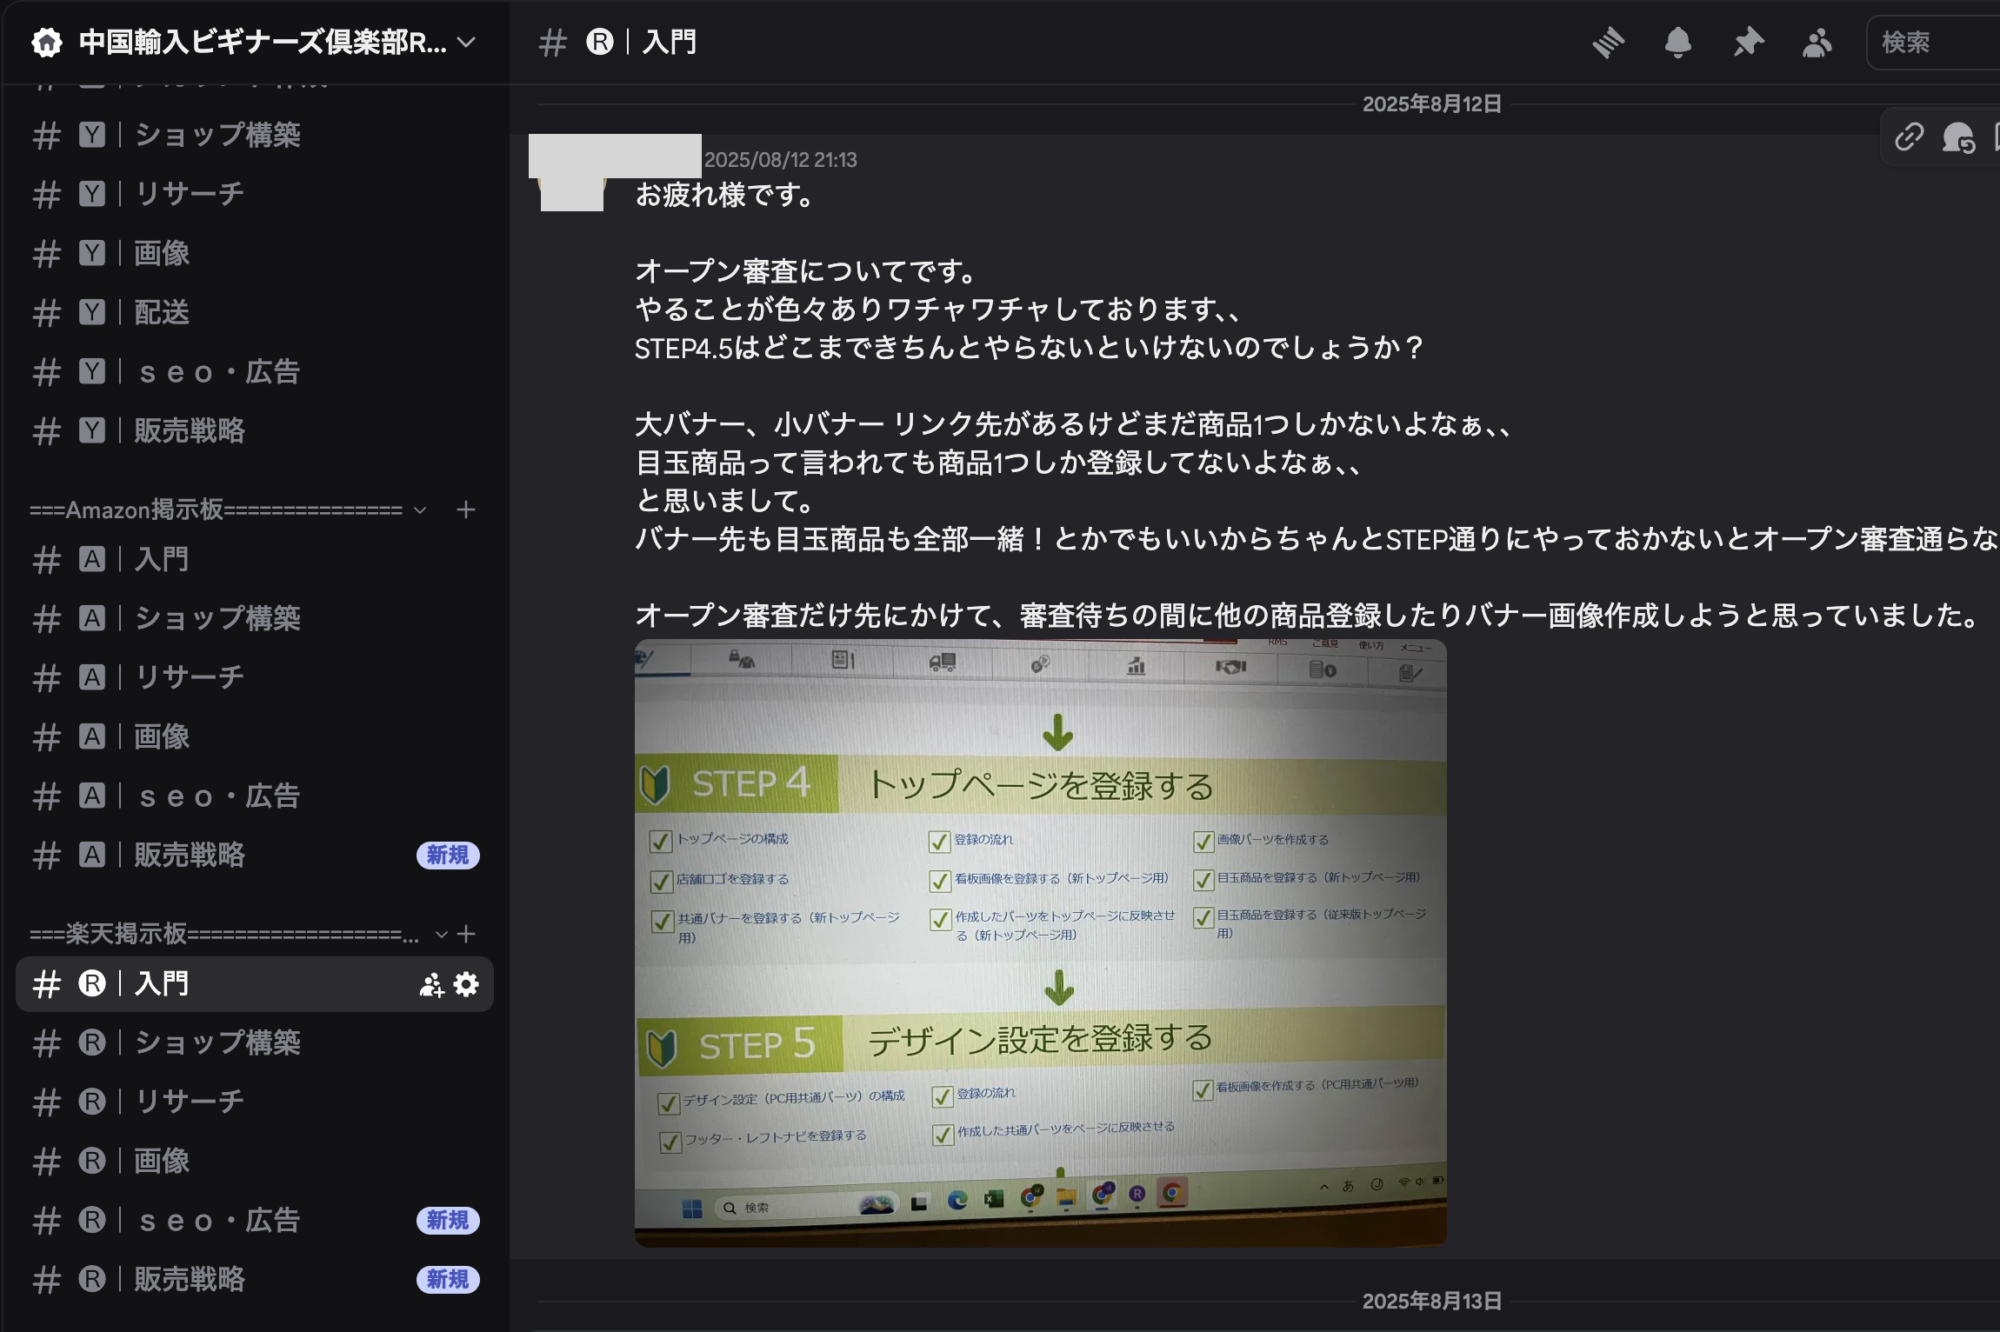2000x1332 pixels.
Task: Open the A 入門 channel
Action: click(x=254, y=560)
